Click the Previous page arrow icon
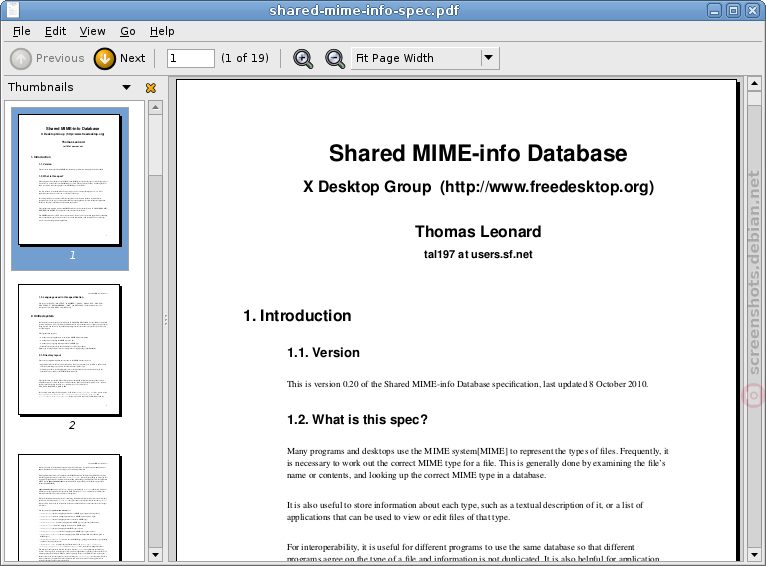Image resolution: width=766 pixels, height=566 pixels. (x=21, y=59)
